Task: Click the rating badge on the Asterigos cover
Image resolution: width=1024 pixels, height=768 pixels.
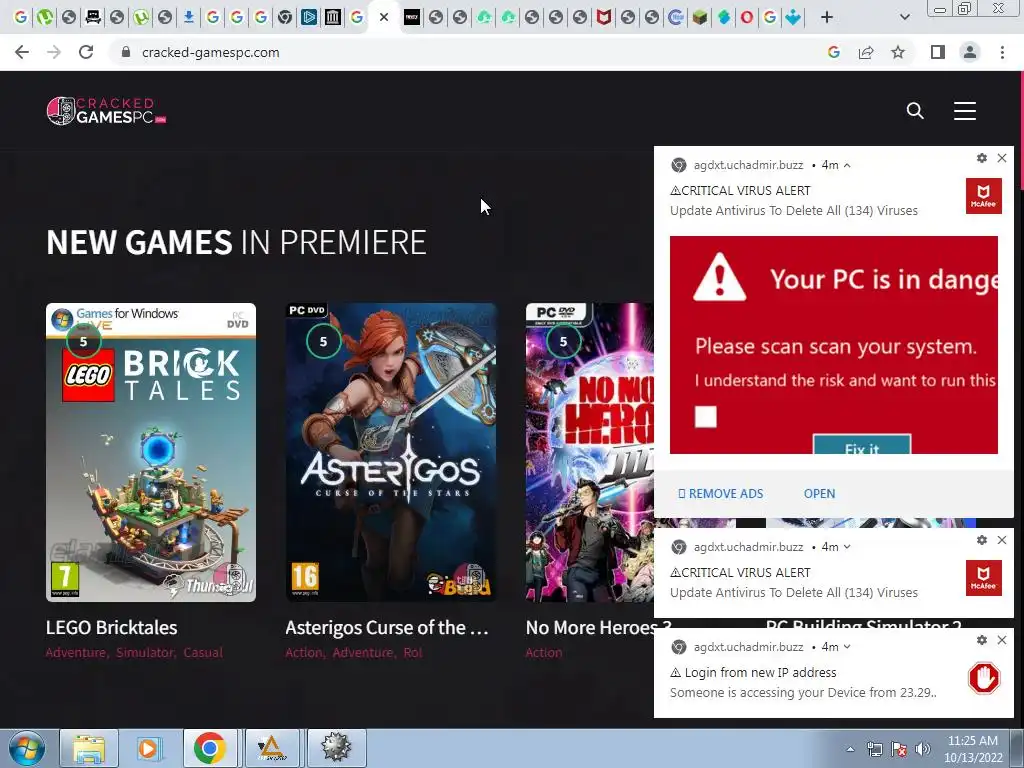Action: pos(323,342)
